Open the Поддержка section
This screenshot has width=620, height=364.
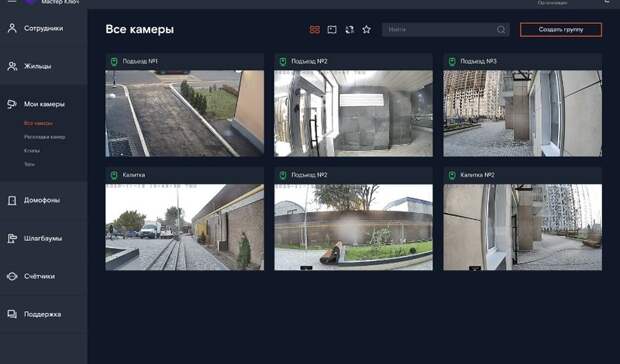[x=43, y=314]
